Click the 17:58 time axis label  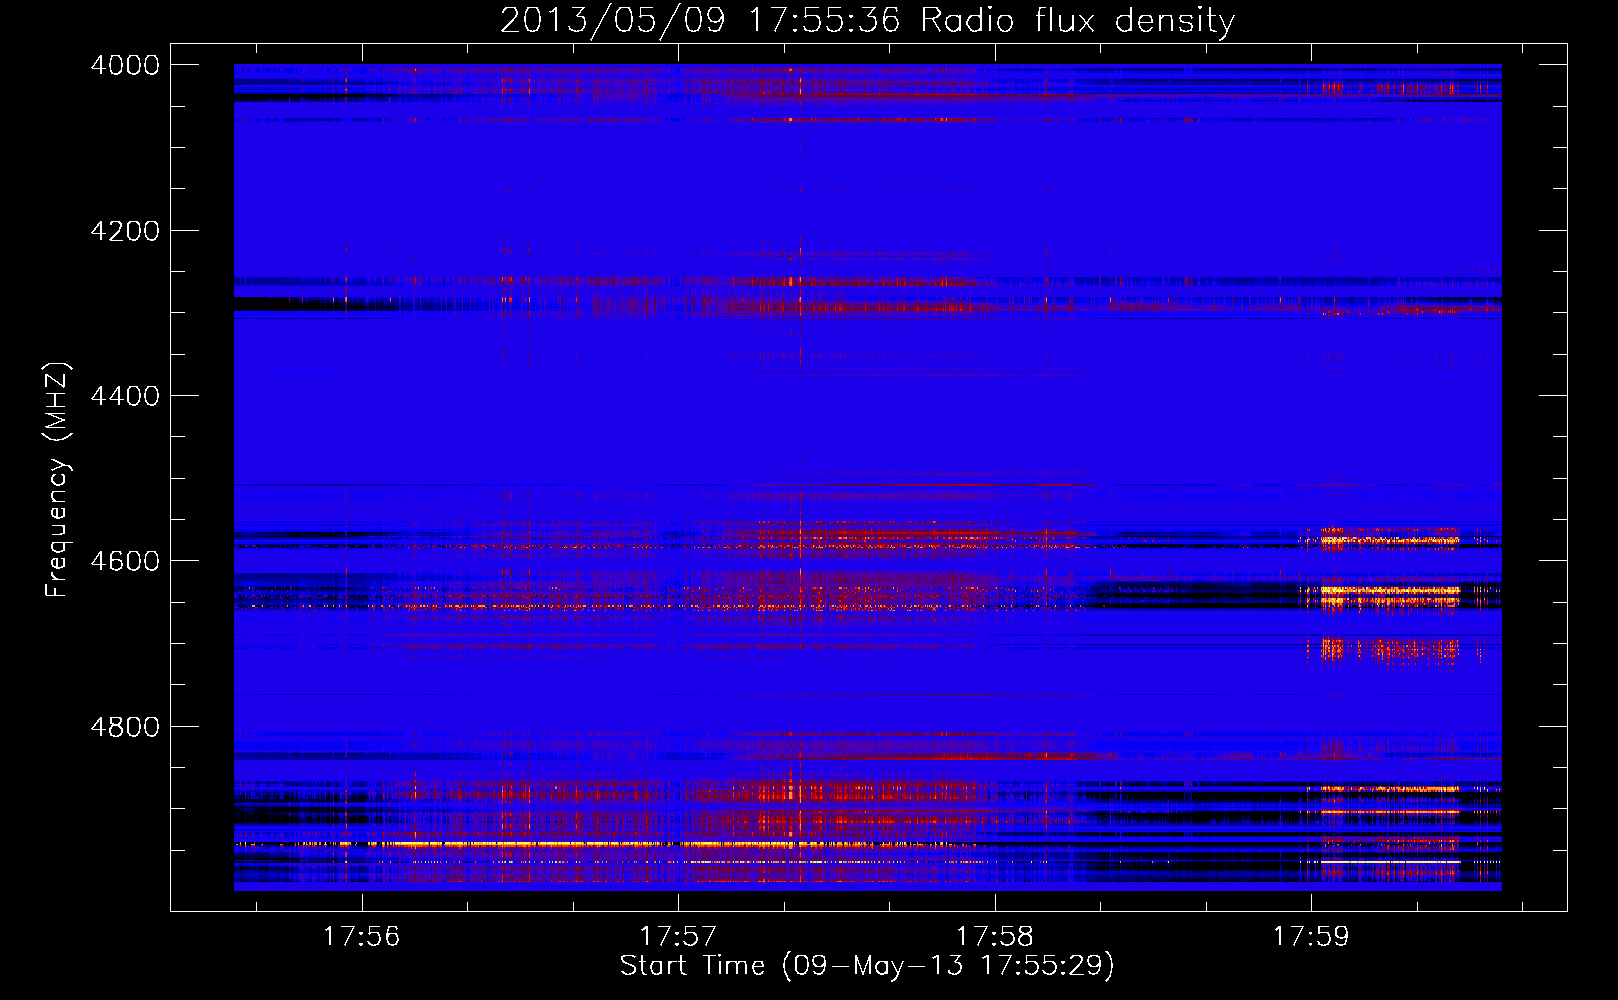(x=995, y=937)
